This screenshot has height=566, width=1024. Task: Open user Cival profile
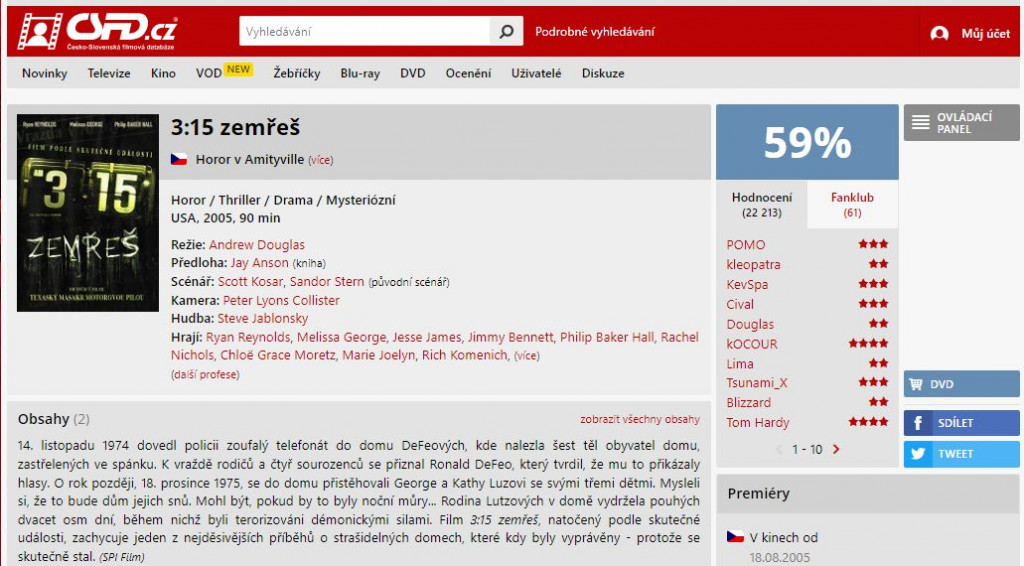click(x=740, y=304)
